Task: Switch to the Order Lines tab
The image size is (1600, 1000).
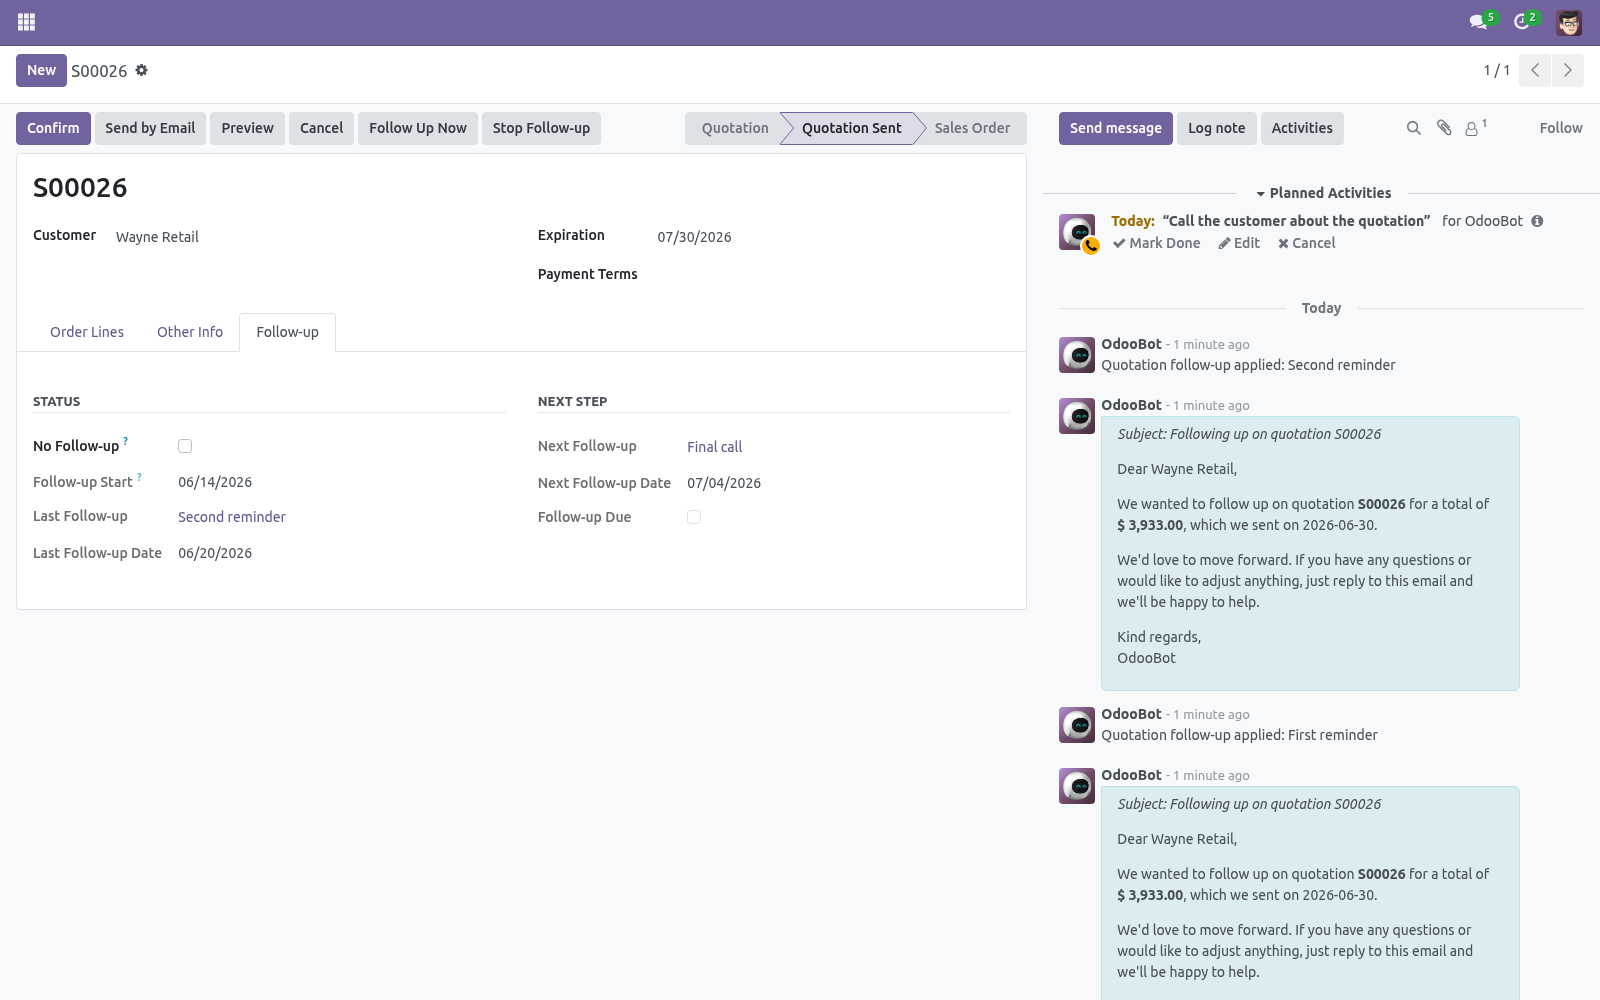Action: tap(87, 332)
